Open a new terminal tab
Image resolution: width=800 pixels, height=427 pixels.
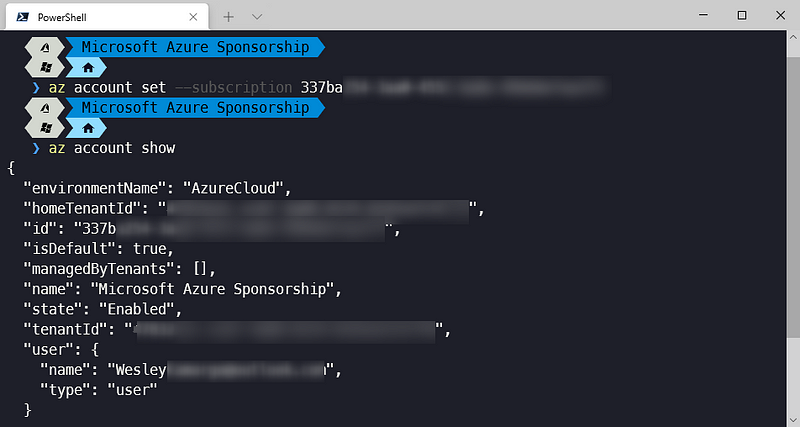pos(228,16)
